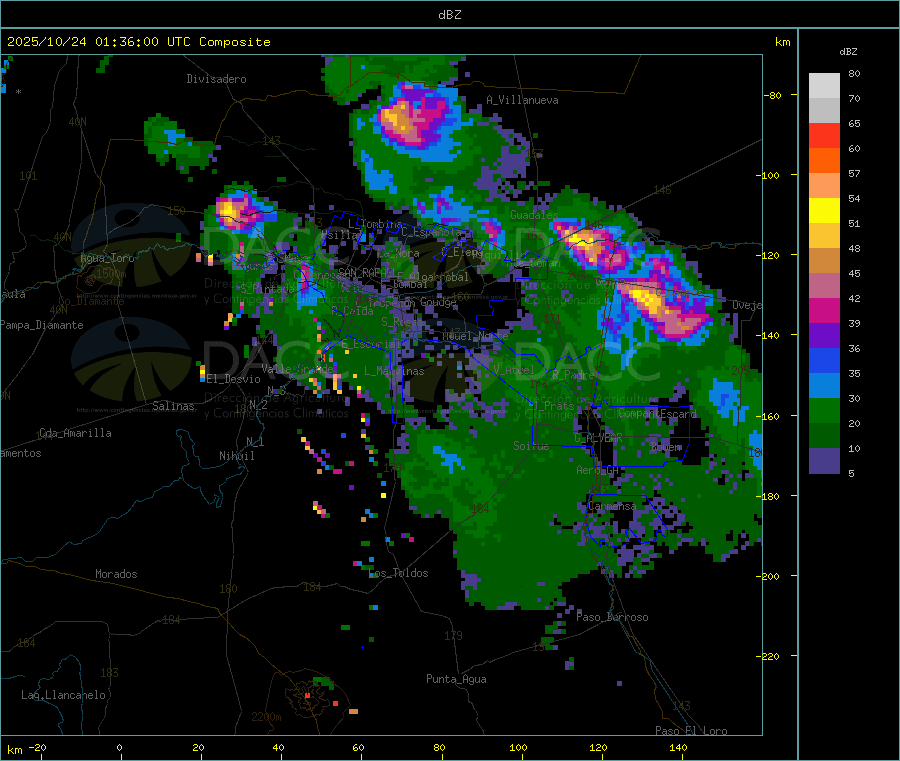
Task: Click the bright green 20-30 dBZ legend swatch
Action: point(824,410)
